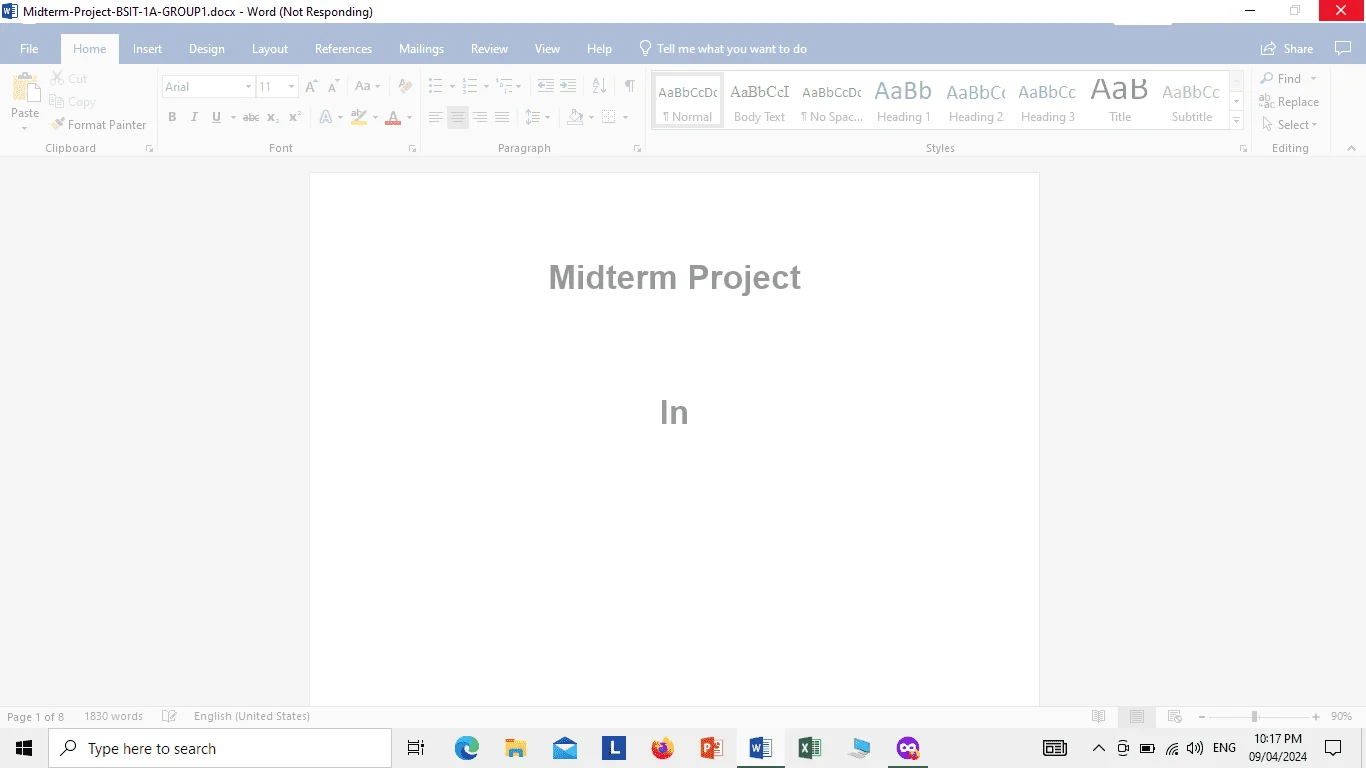
Task: Open Microsoft Edge from taskbar
Action: [x=467, y=748]
